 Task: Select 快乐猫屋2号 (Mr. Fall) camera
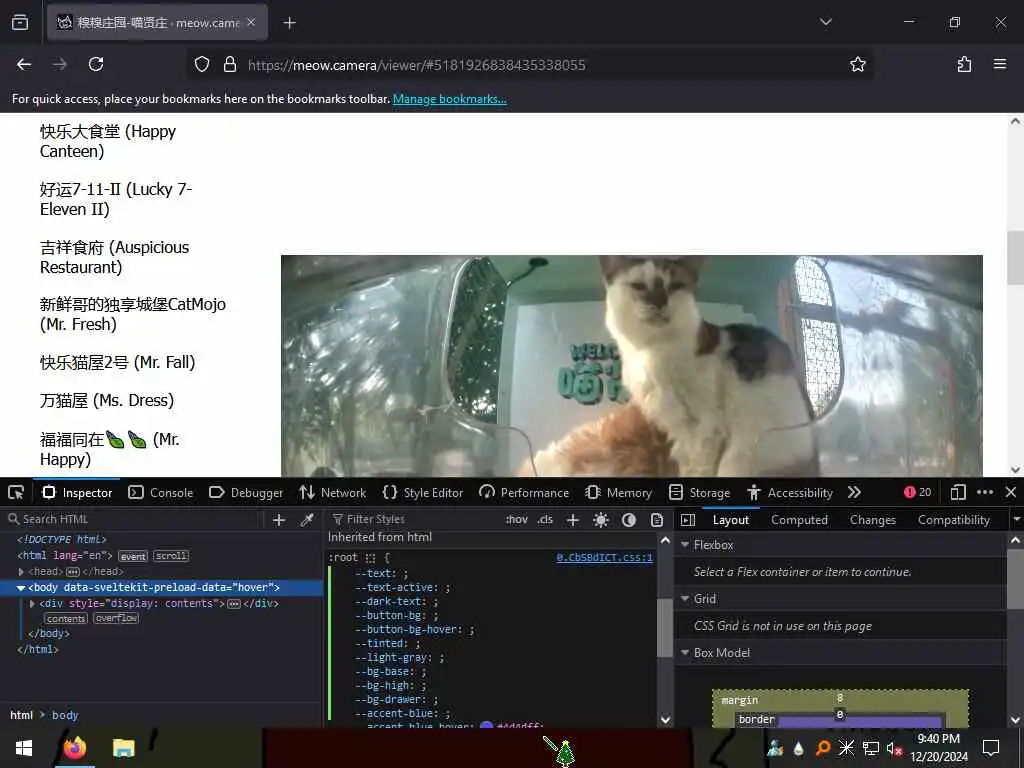pos(118,362)
